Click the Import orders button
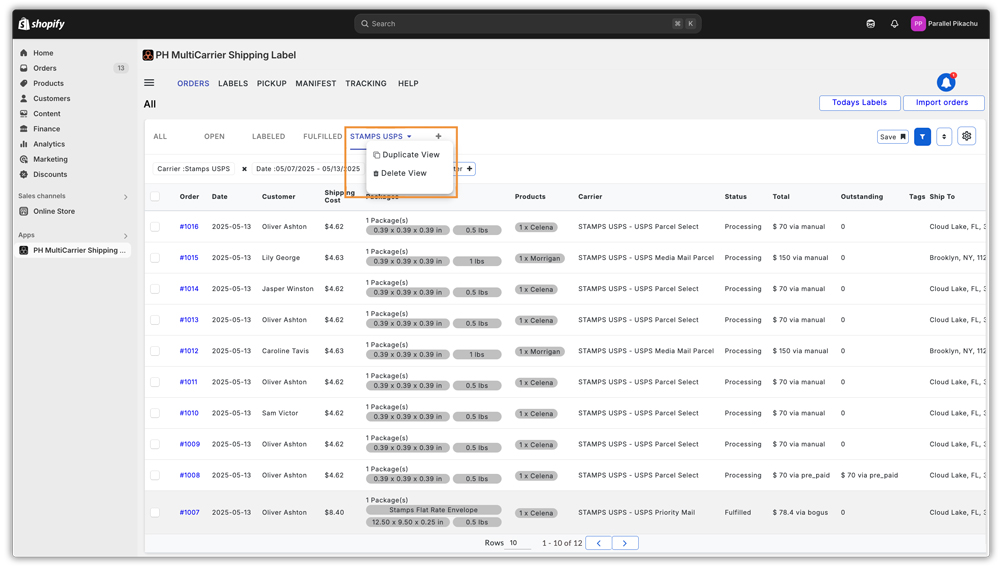This screenshot has height=568, width=1000. [x=943, y=103]
